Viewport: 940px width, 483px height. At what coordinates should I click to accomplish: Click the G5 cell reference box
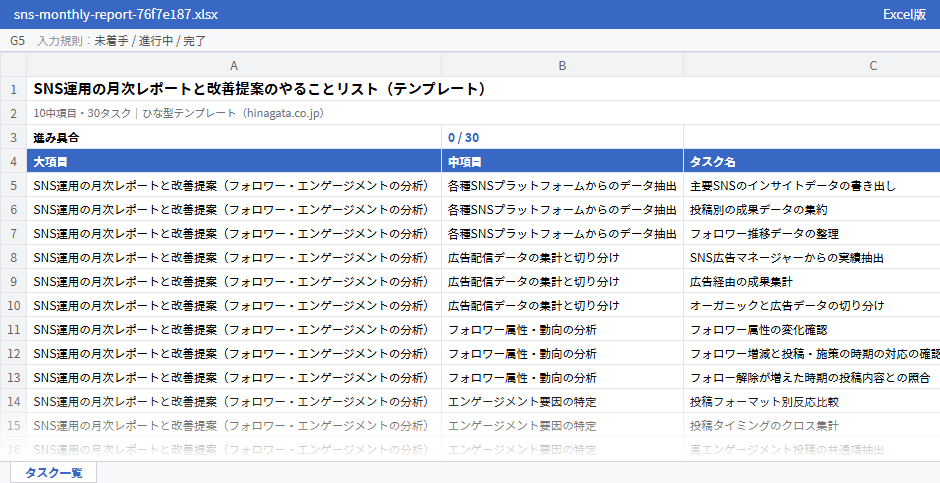17,41
